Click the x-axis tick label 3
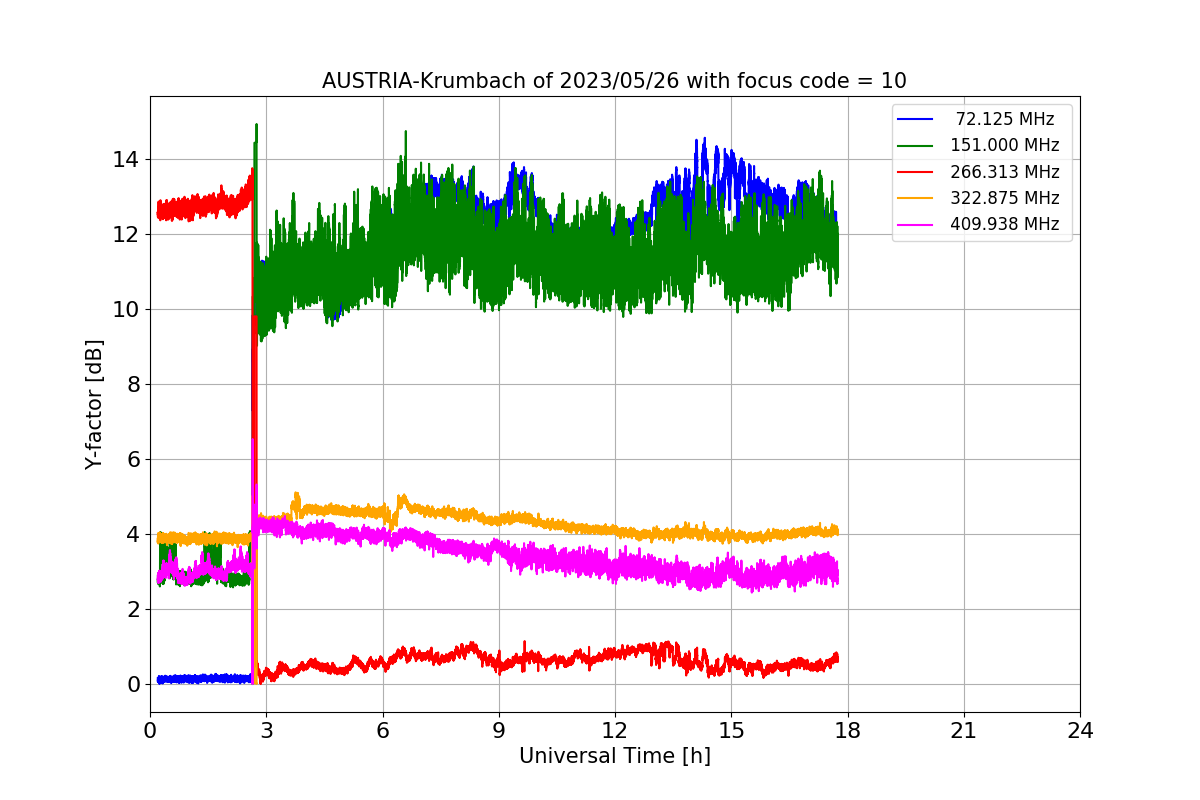This screenshot has height=800, width=1200. 266,730
